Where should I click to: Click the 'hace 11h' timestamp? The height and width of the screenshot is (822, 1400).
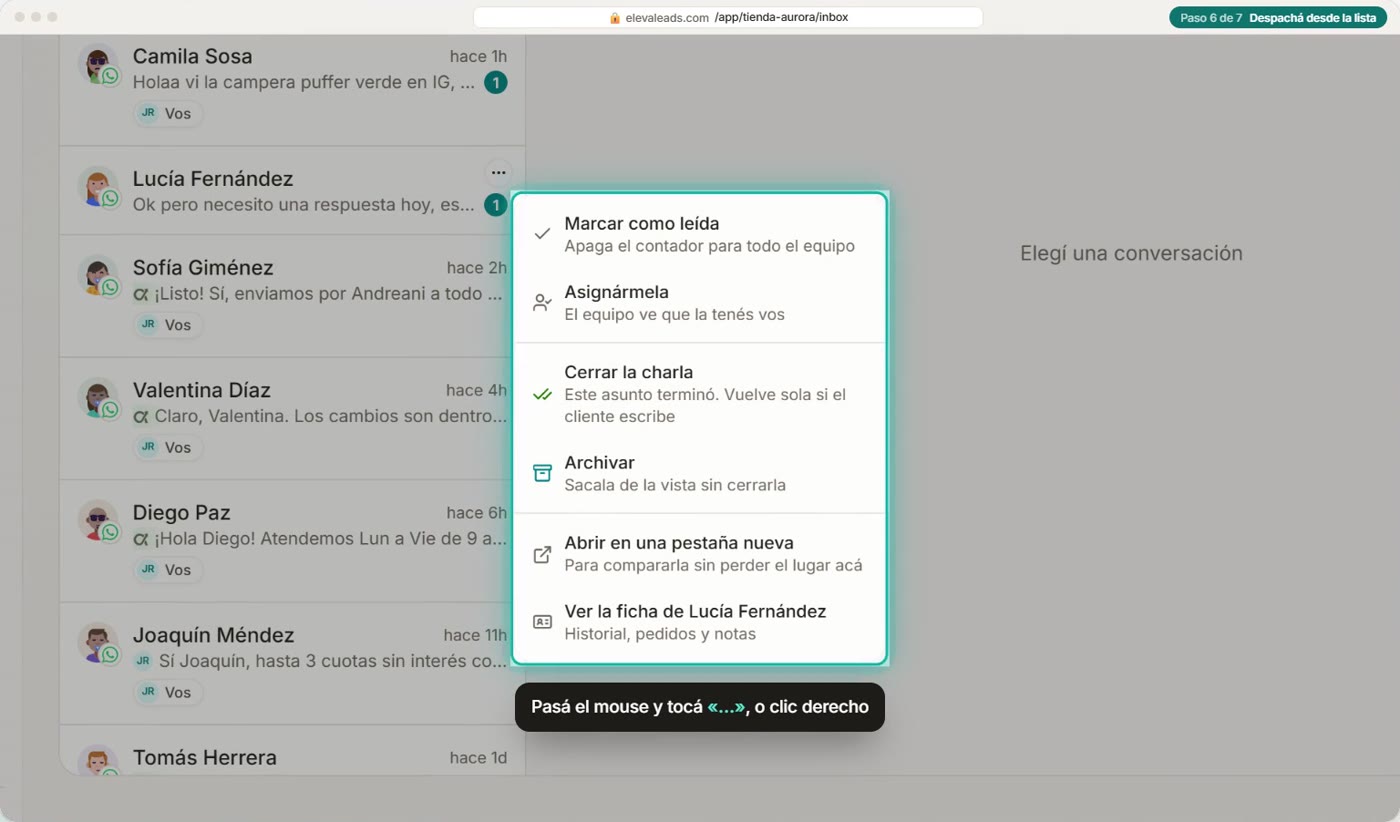click(x=475, y=635)
